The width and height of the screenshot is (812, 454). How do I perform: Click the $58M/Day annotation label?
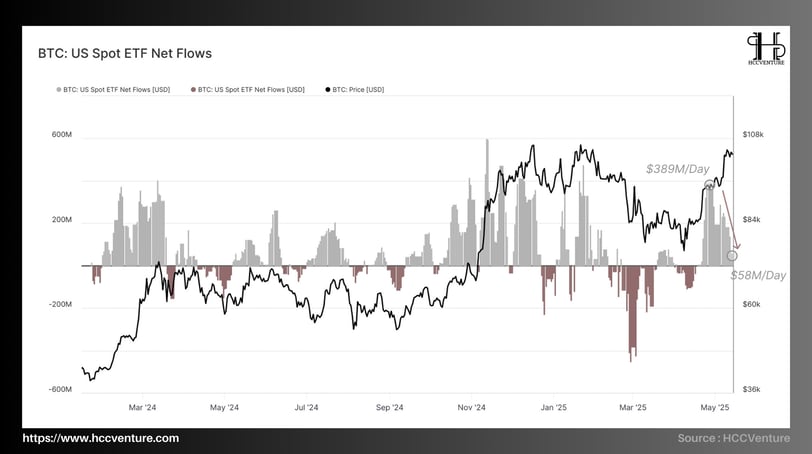[758, 275]
